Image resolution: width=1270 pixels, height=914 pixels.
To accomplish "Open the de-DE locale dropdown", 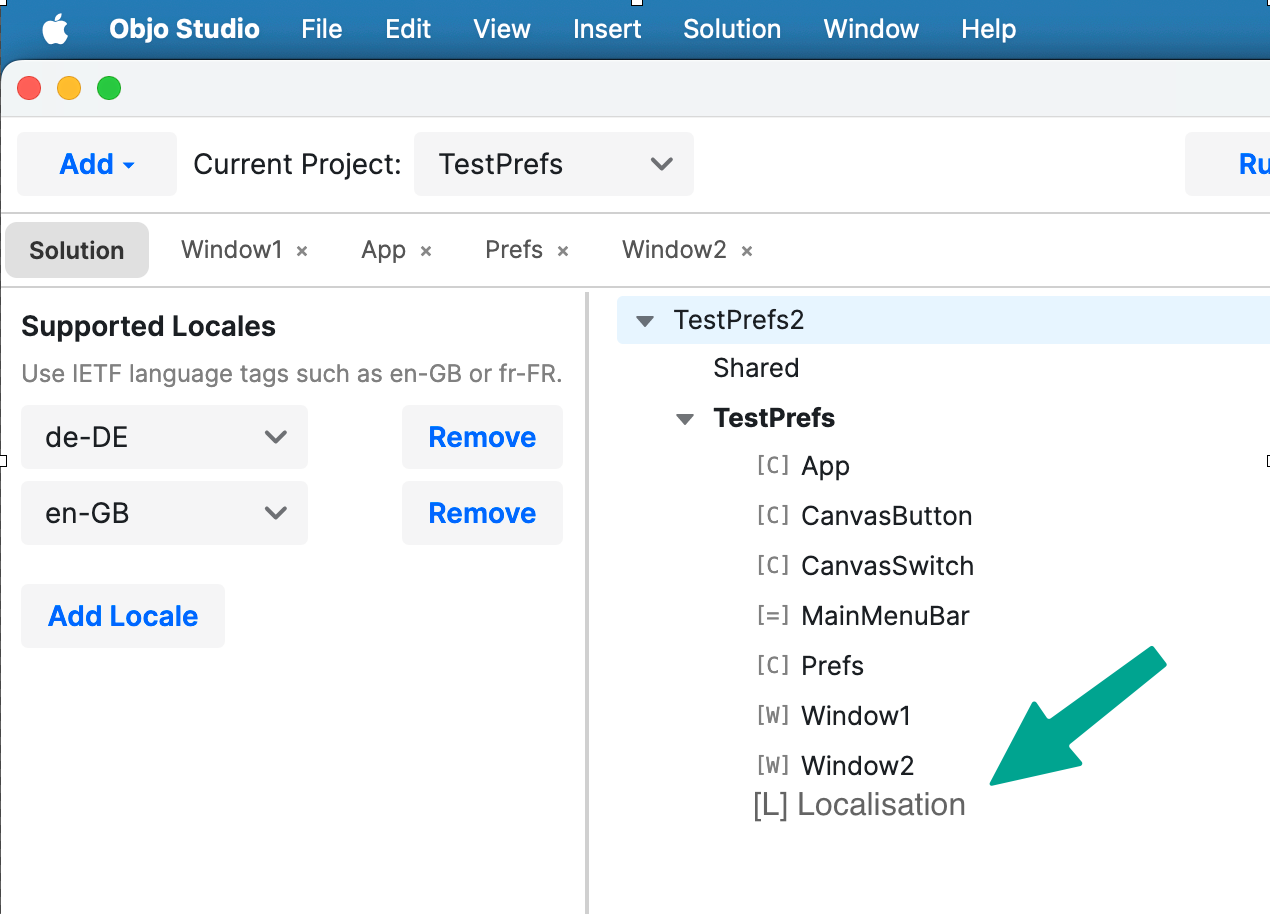I will 164,437.
